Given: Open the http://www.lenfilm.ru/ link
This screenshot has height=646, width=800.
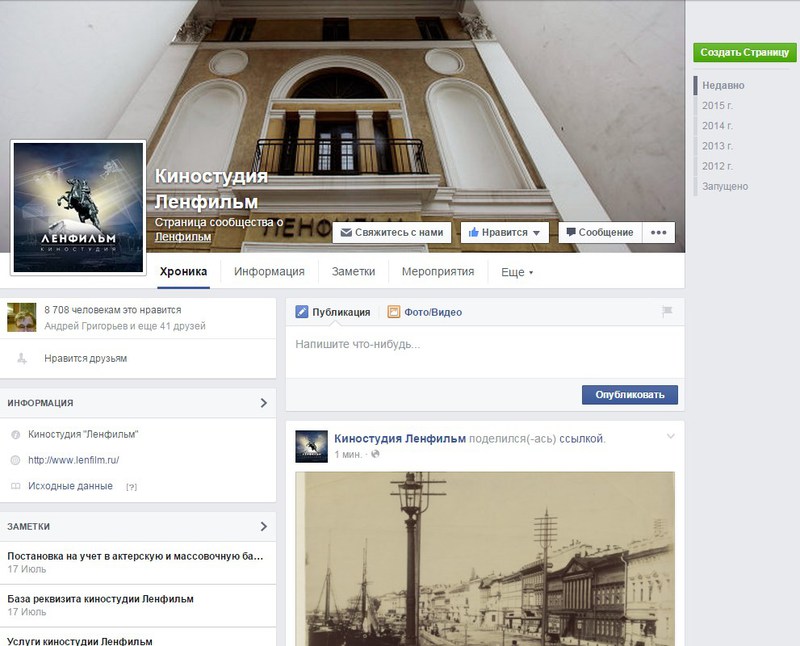Looking at the screenshot, I should click(73, 460).
